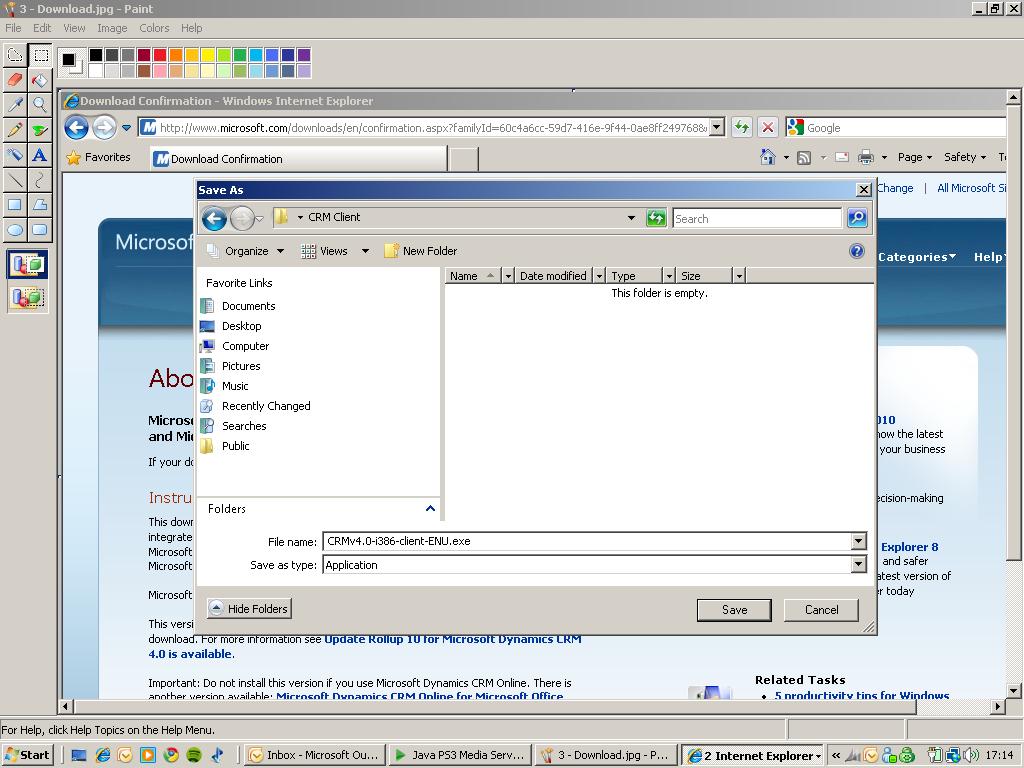The height and width of the screenshot is (768, 1024).
Task: Open Paint's File menu
Action: 13,28
